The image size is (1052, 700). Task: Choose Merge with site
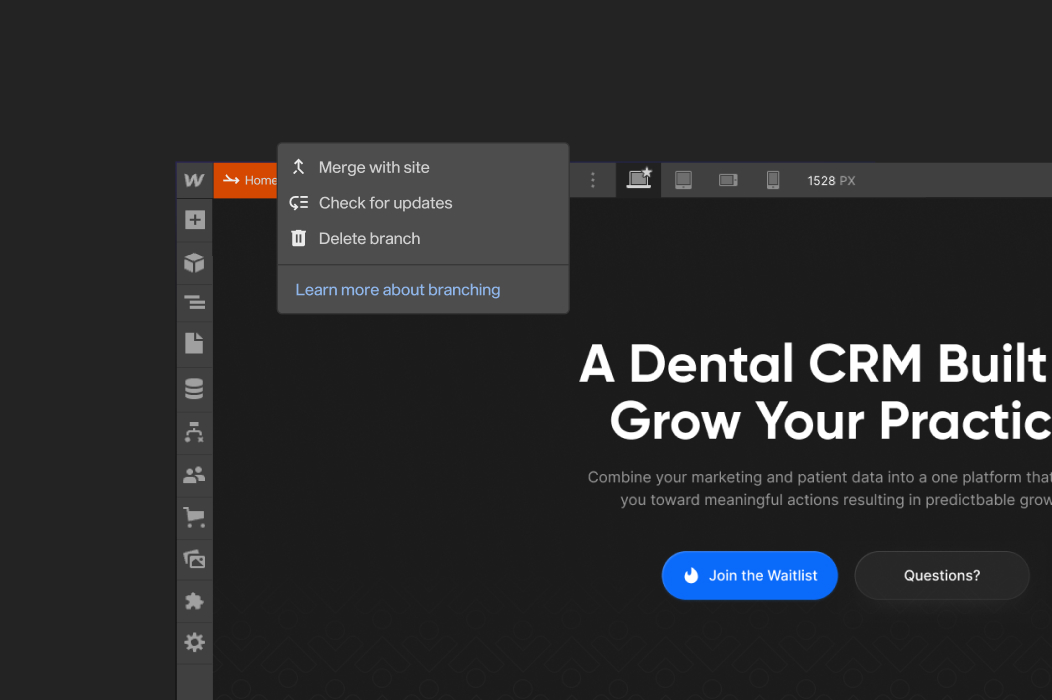(423, 167)
